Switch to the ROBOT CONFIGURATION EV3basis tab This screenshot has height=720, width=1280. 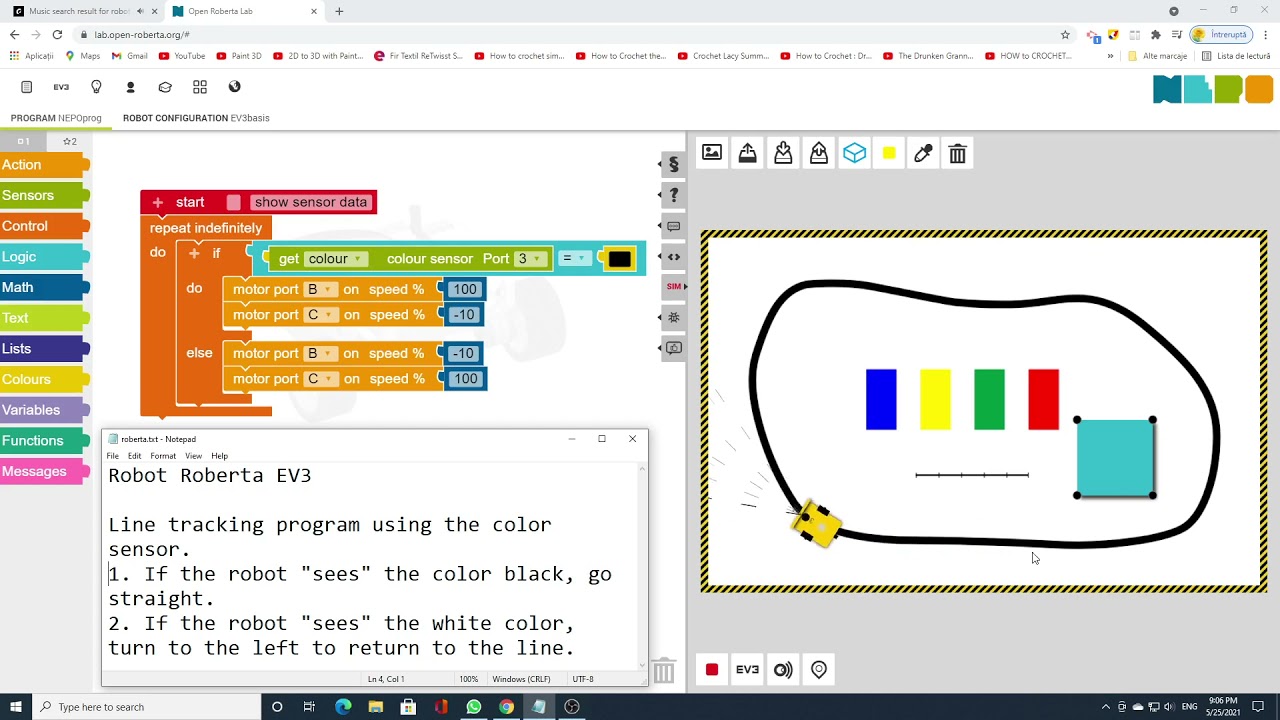pos(196,118)
